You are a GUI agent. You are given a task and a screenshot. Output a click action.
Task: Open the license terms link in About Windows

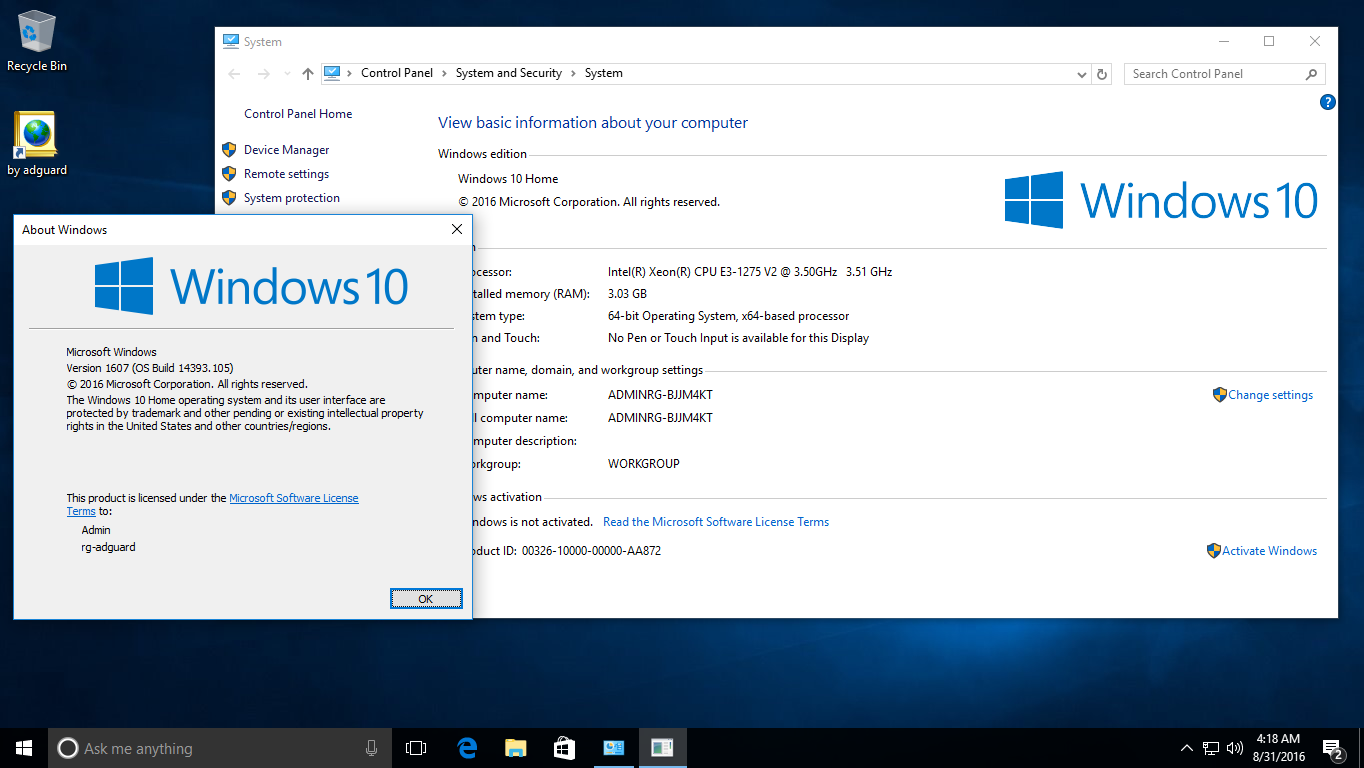pos(294,498)
